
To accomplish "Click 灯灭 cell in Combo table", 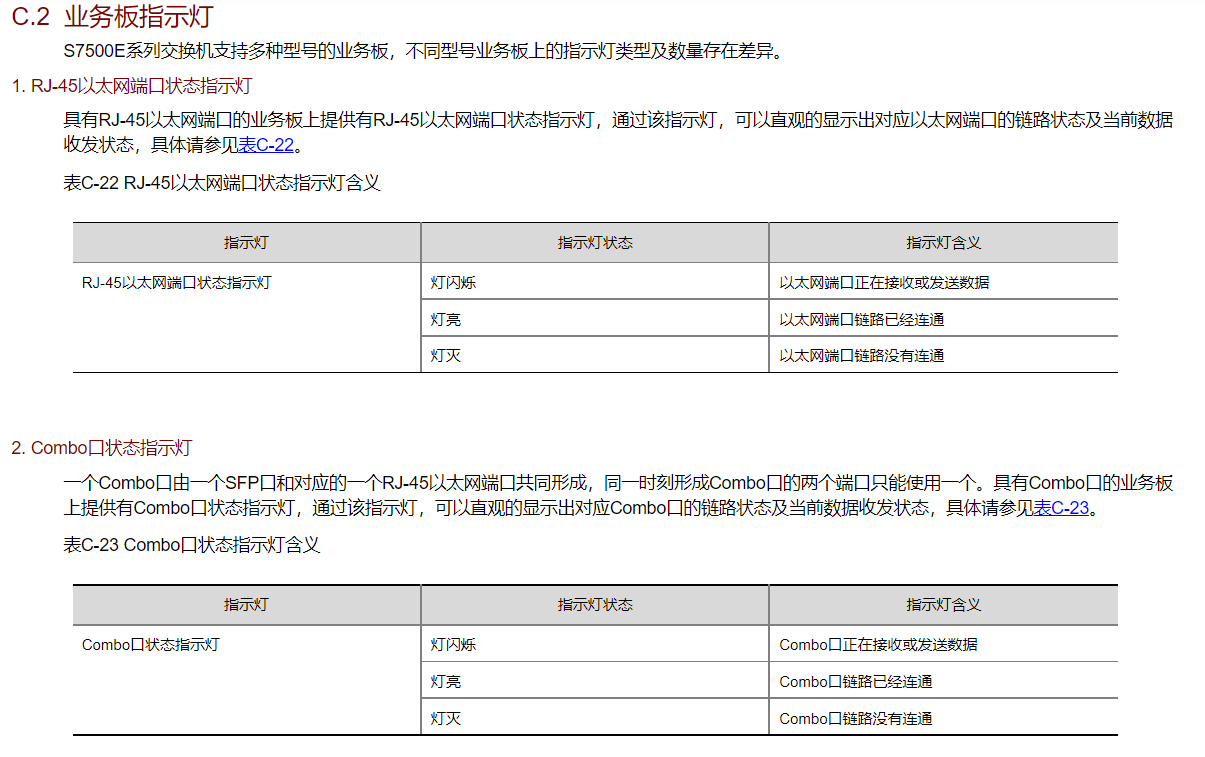I will click(595, 718).
